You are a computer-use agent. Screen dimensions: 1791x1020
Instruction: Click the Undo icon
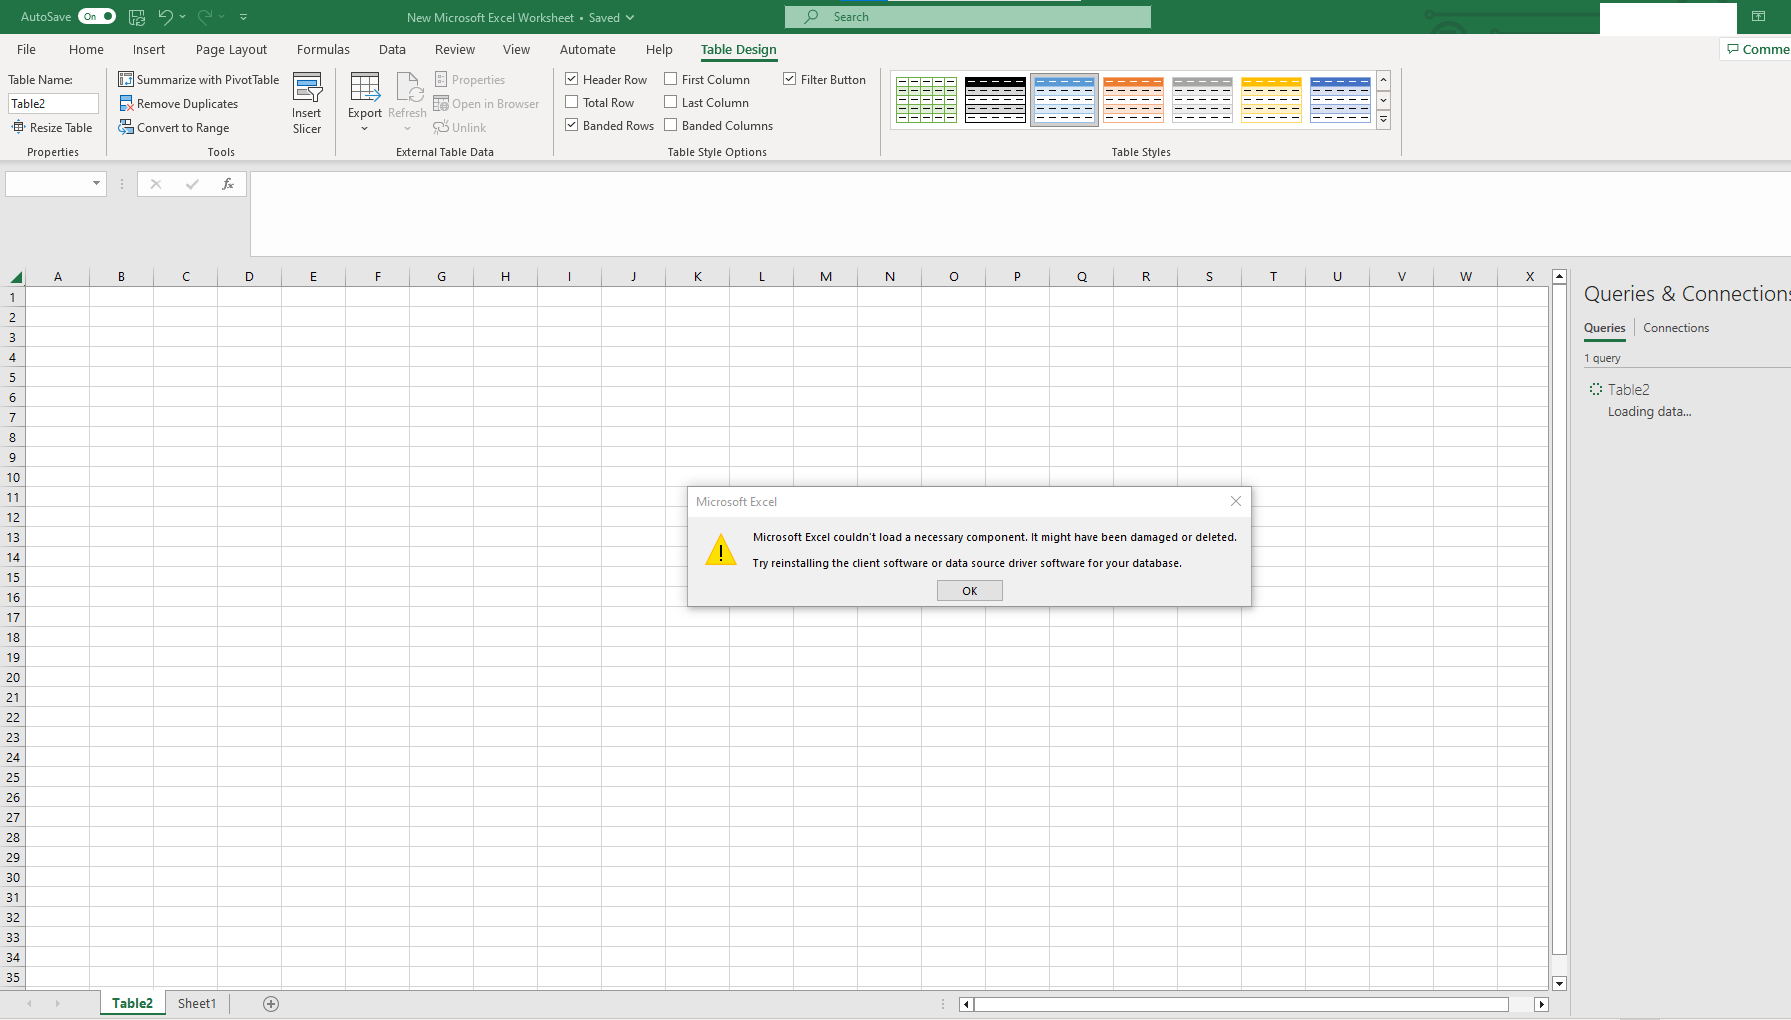click(x=164, y=16)
